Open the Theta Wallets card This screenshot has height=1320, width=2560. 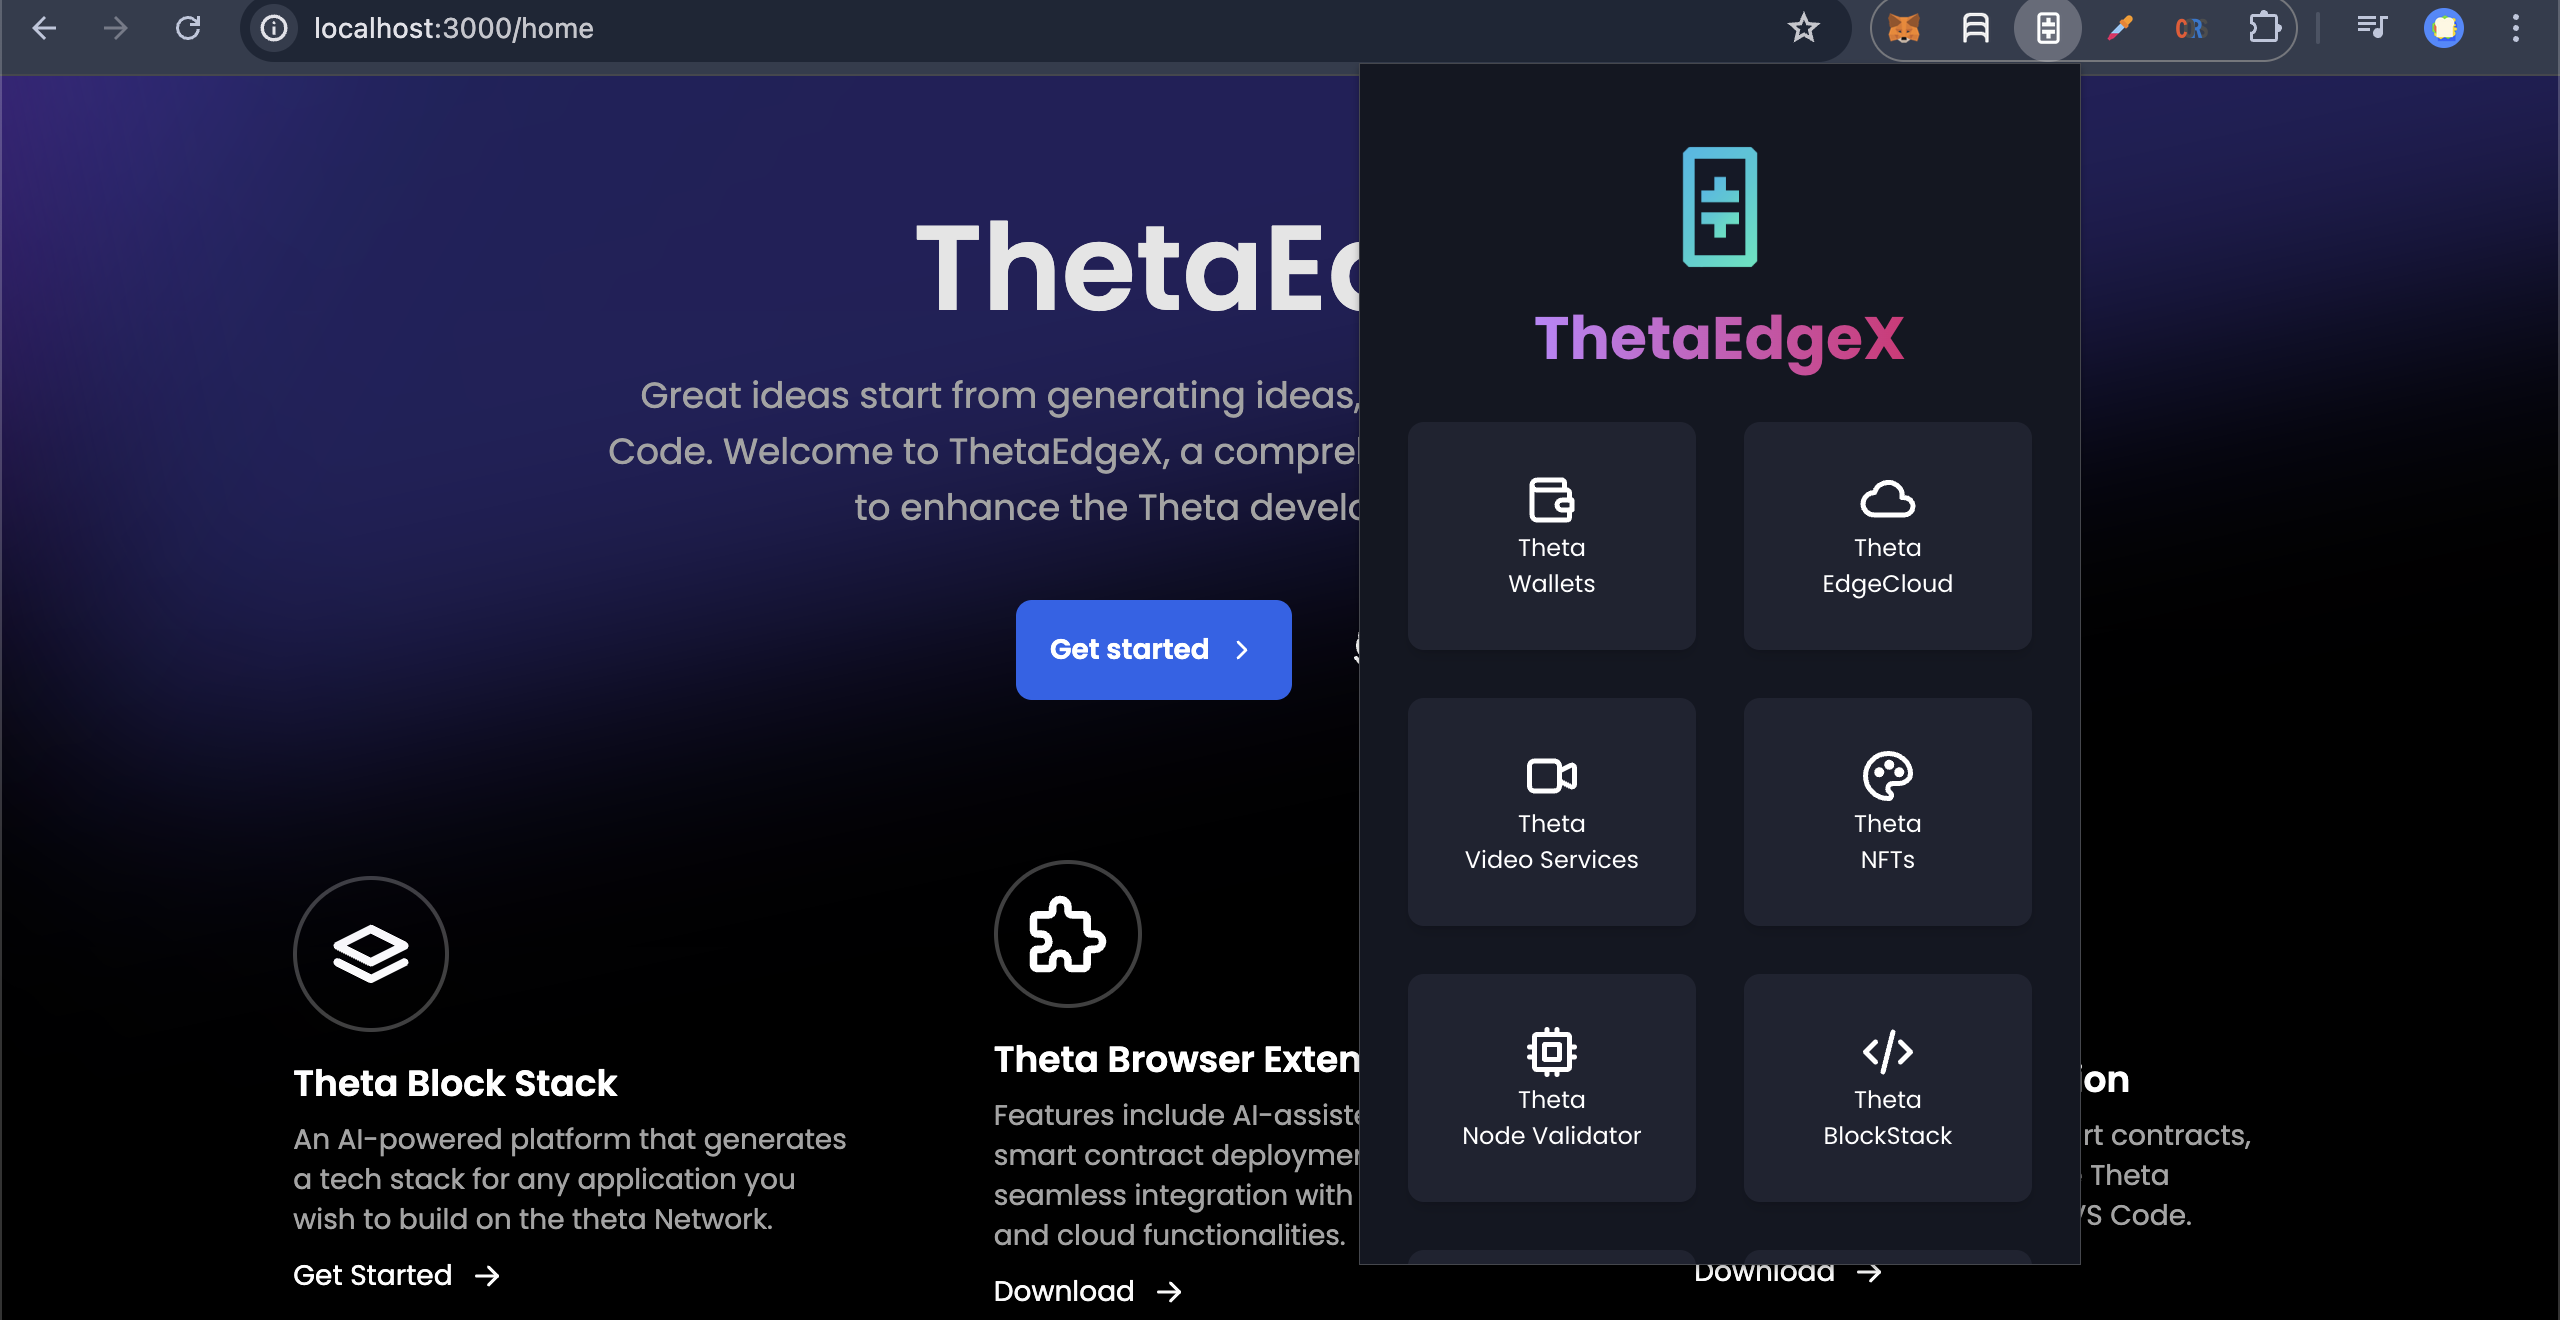pos(1552,536)
